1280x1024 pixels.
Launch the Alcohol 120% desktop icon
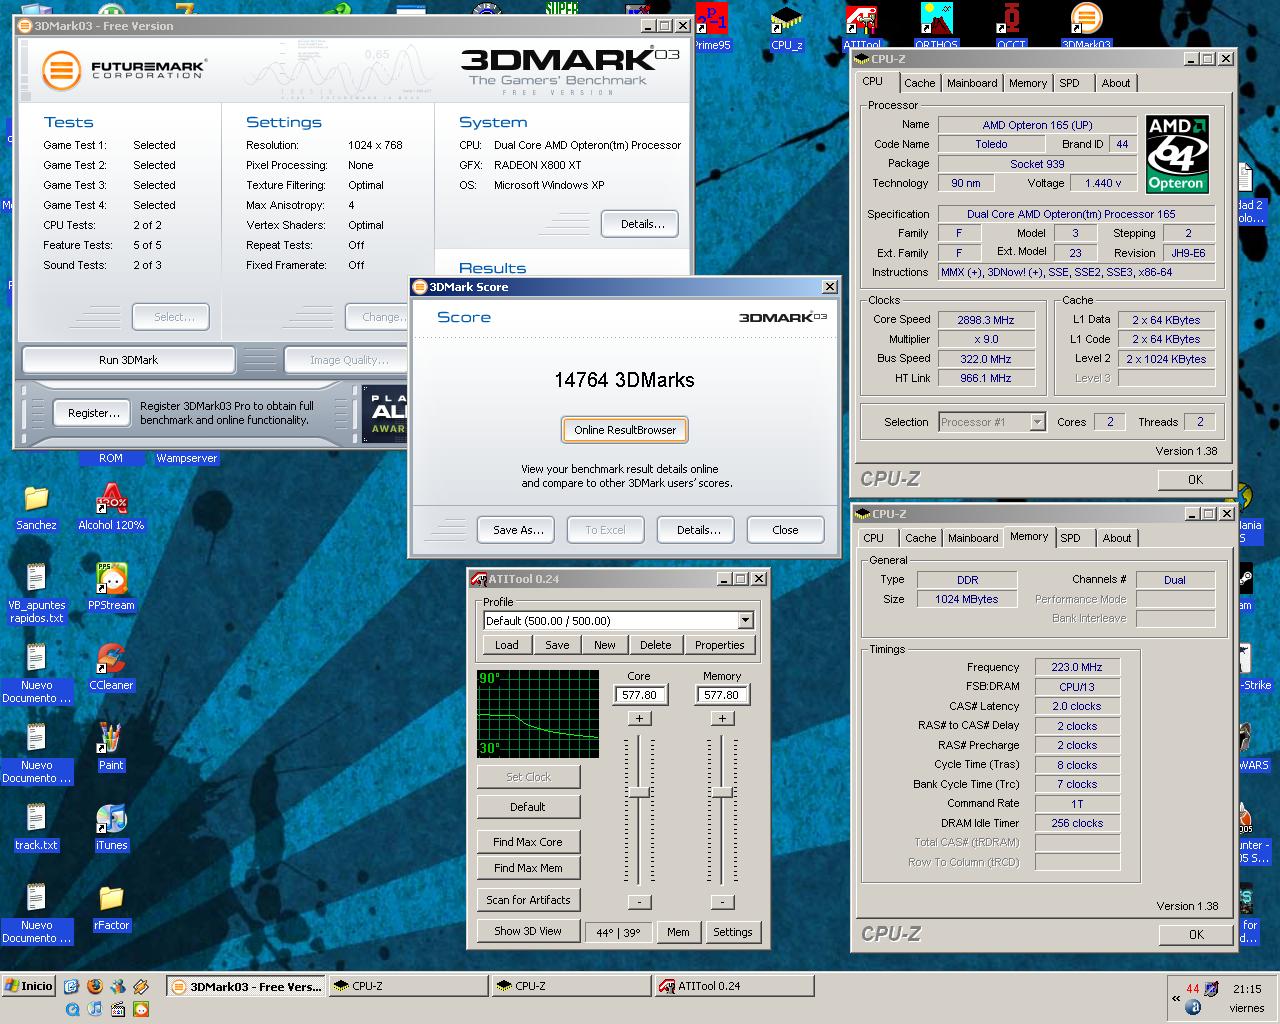click(x=111, y=508)
